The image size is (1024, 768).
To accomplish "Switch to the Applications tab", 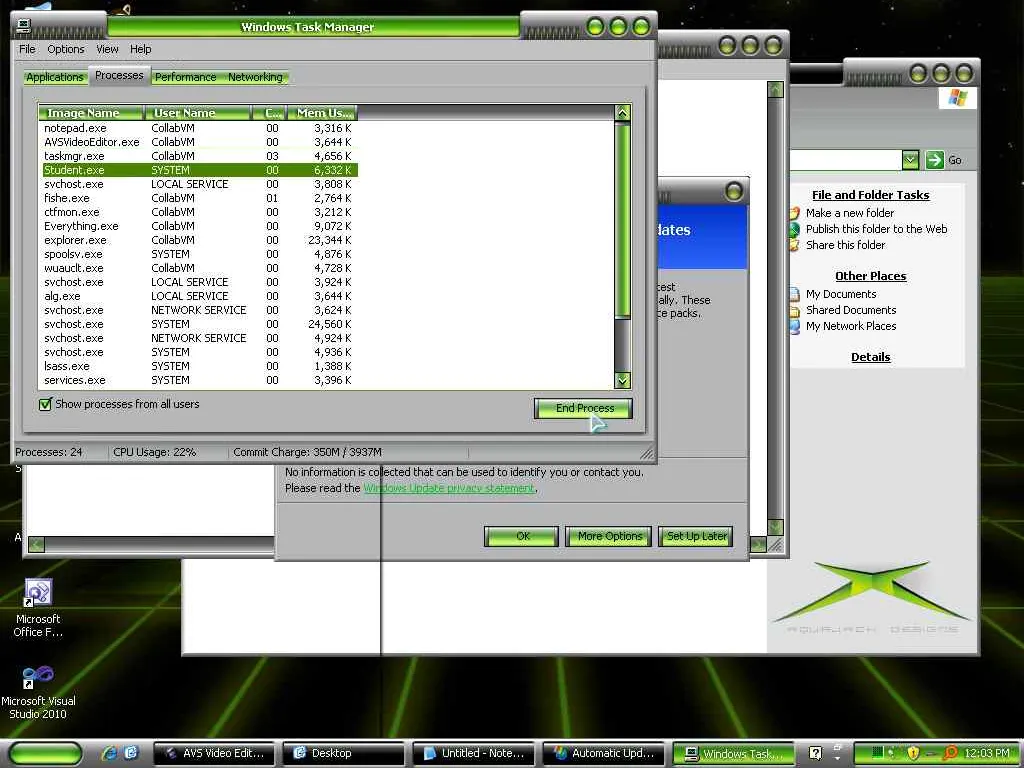I will coord(55,77).
